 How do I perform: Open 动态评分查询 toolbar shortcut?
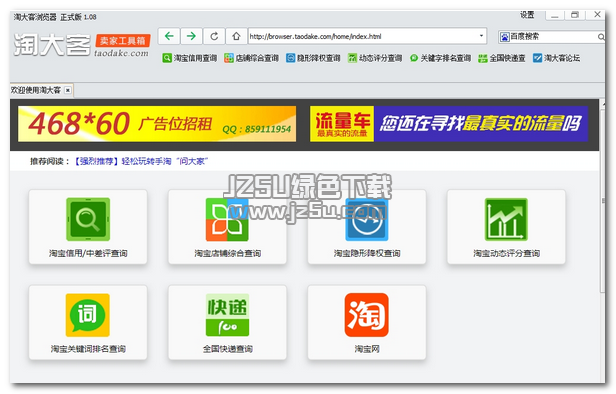pyautogui.click(x=375, y=58)
